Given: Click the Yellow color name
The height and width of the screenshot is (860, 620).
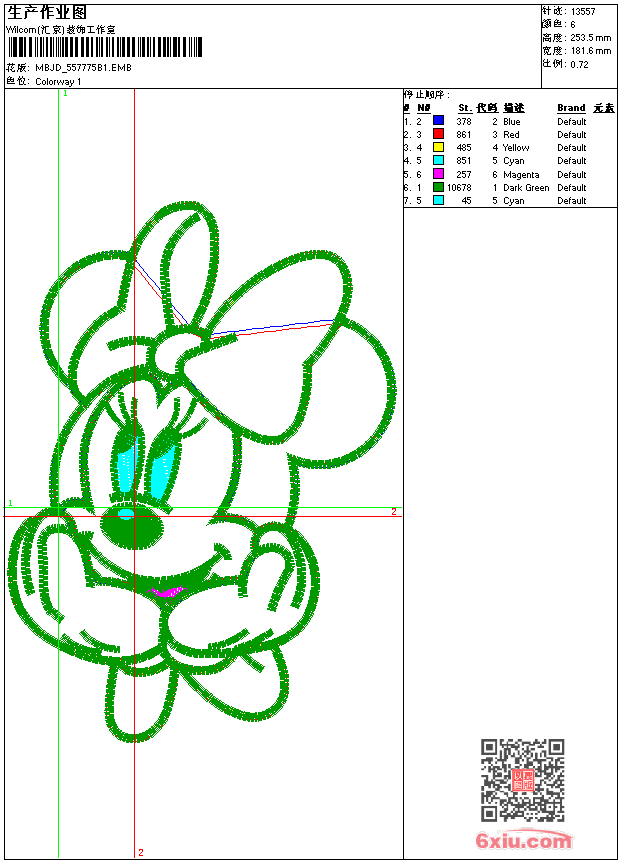Looking at the screenshot, I should (x=516, y=148).
